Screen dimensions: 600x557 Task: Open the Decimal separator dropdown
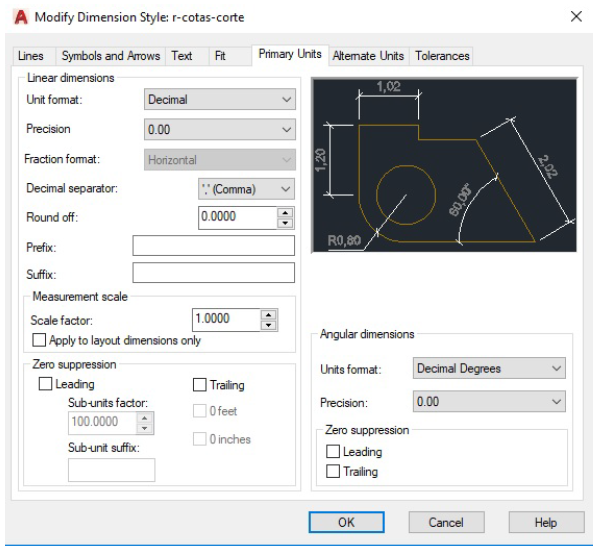point(246,189)
